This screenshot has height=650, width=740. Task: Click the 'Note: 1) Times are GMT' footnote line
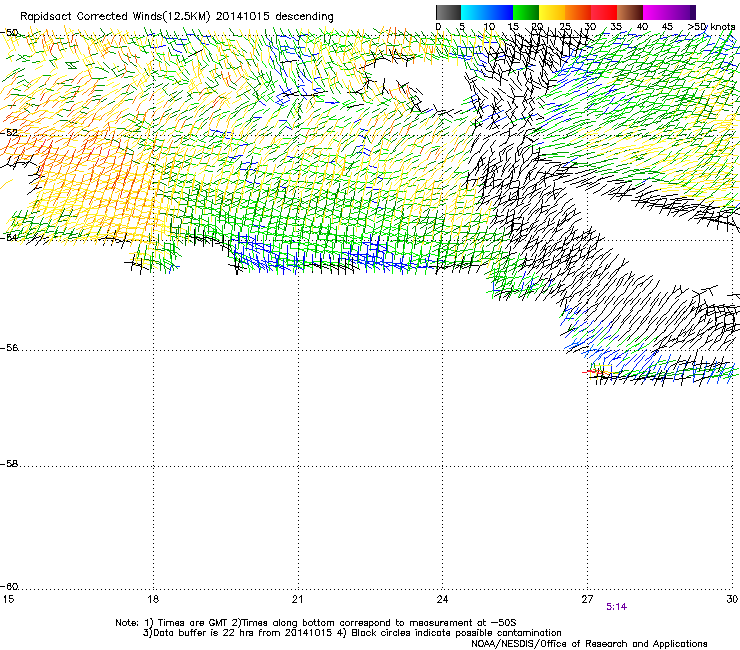click(316, 623)
